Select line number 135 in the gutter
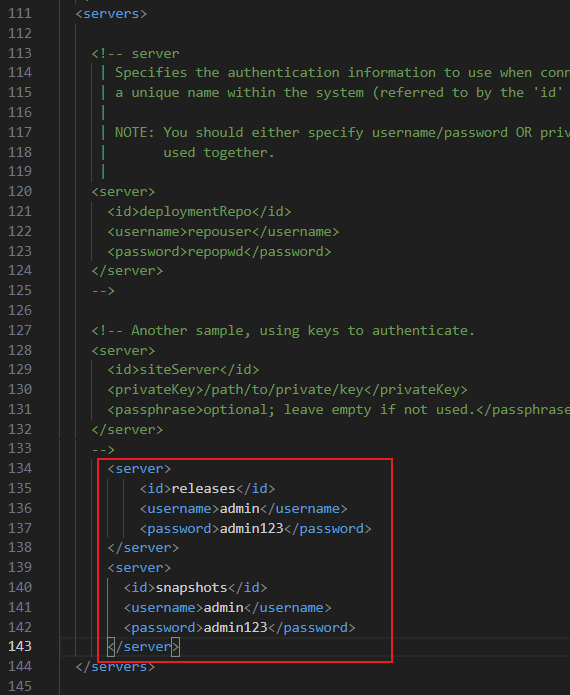The width and height of the screenshot is (570, 695). [x=20, y=489]
